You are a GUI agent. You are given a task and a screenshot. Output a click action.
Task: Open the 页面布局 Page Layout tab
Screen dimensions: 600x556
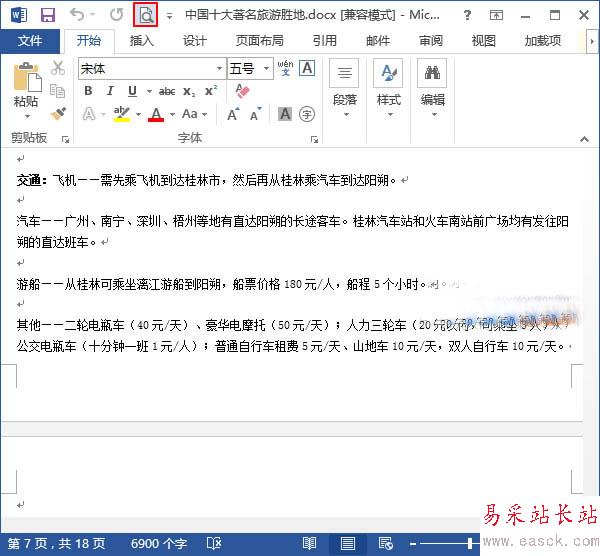260,41
